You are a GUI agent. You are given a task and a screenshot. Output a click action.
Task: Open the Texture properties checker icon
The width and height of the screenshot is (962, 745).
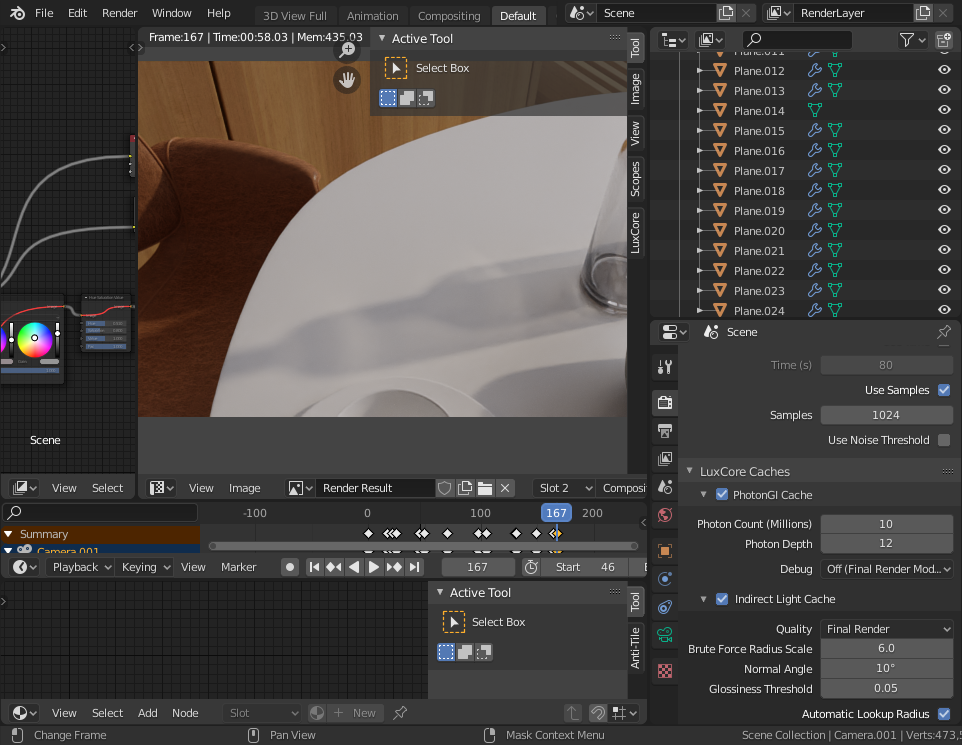[665, 670]
